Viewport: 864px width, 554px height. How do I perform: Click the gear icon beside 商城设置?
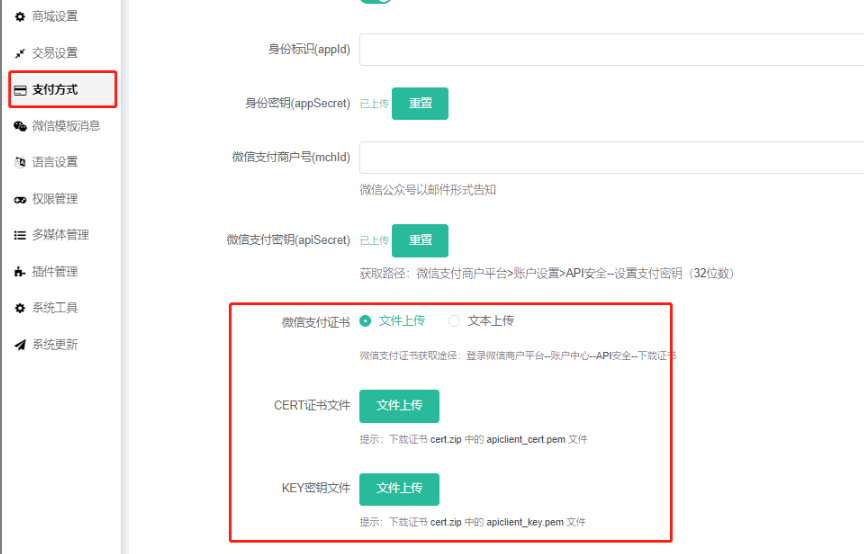[20, 17]
